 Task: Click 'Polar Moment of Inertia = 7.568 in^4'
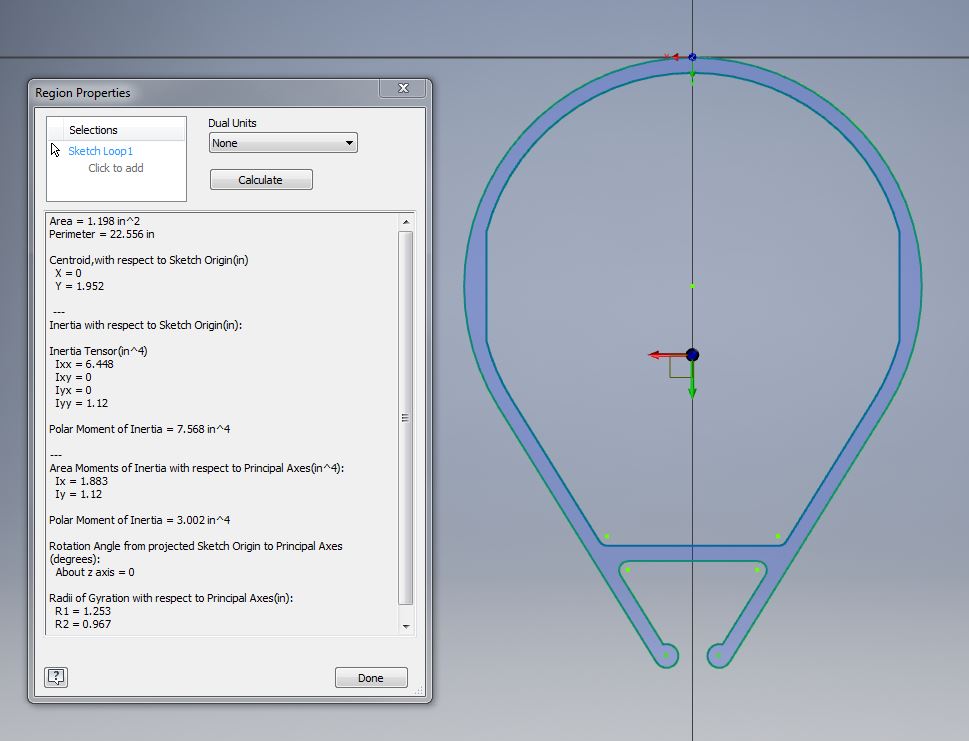click(140, 429)
